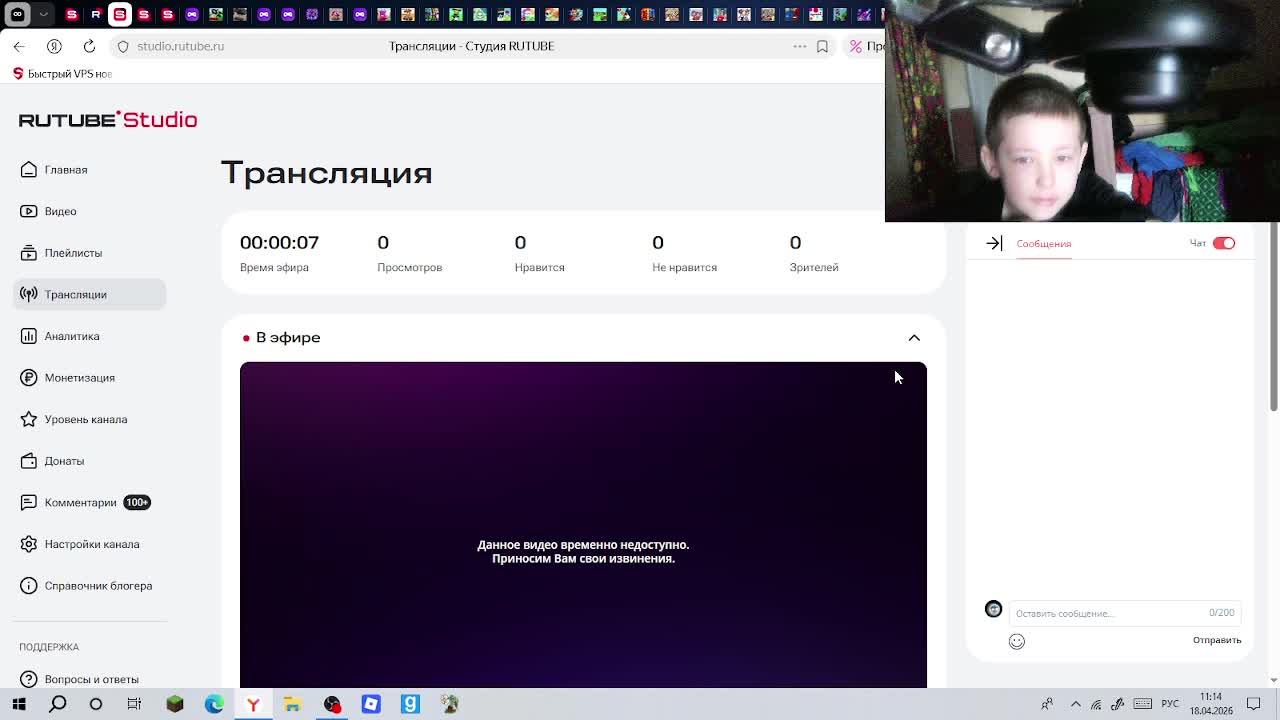The image size is (1280, 720).
Task: Click the chat user avatar icon
Action: [x=993, y=609]
